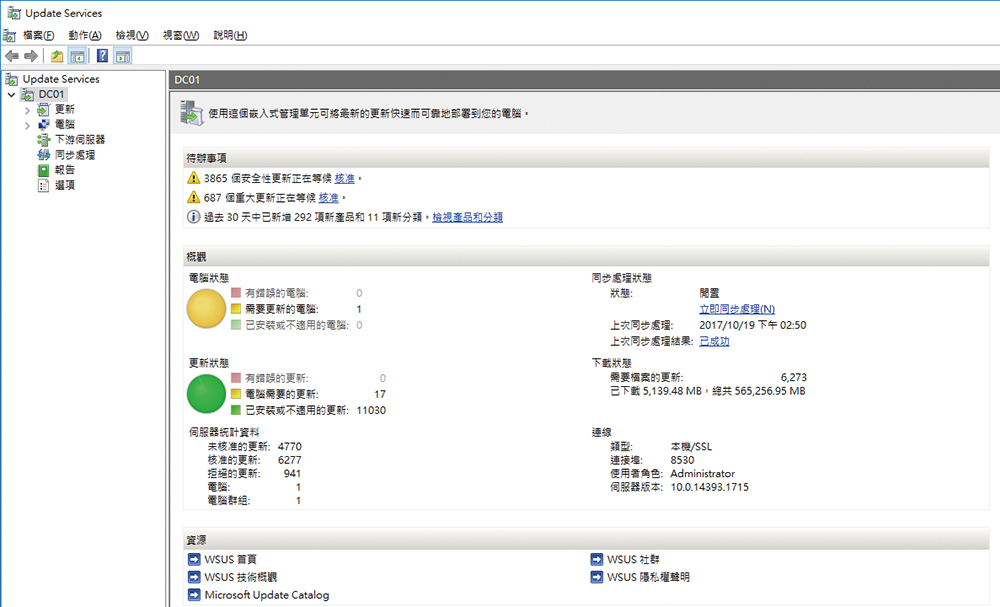Screen dimensions: 1000x607
Task: Click the Update Services root node icon
Action: [11, 79]
